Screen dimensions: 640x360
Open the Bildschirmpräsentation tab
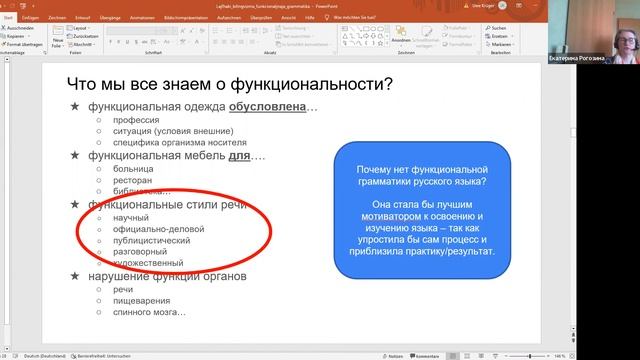tap(186, 18)
